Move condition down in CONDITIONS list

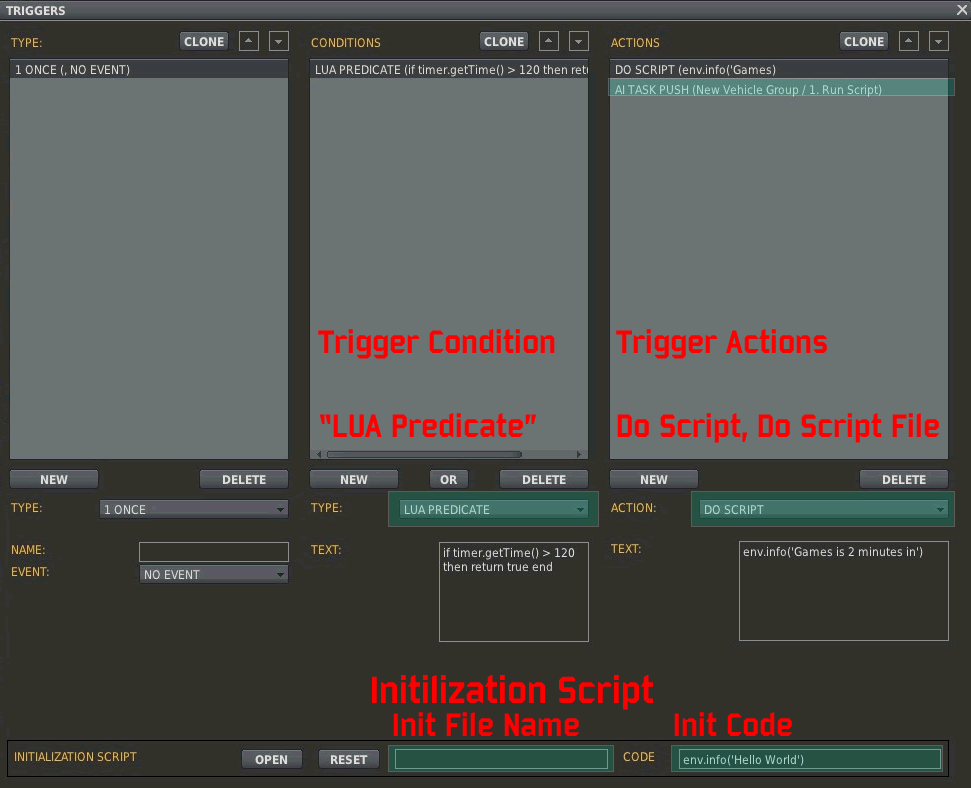click(x=578, y=42)
